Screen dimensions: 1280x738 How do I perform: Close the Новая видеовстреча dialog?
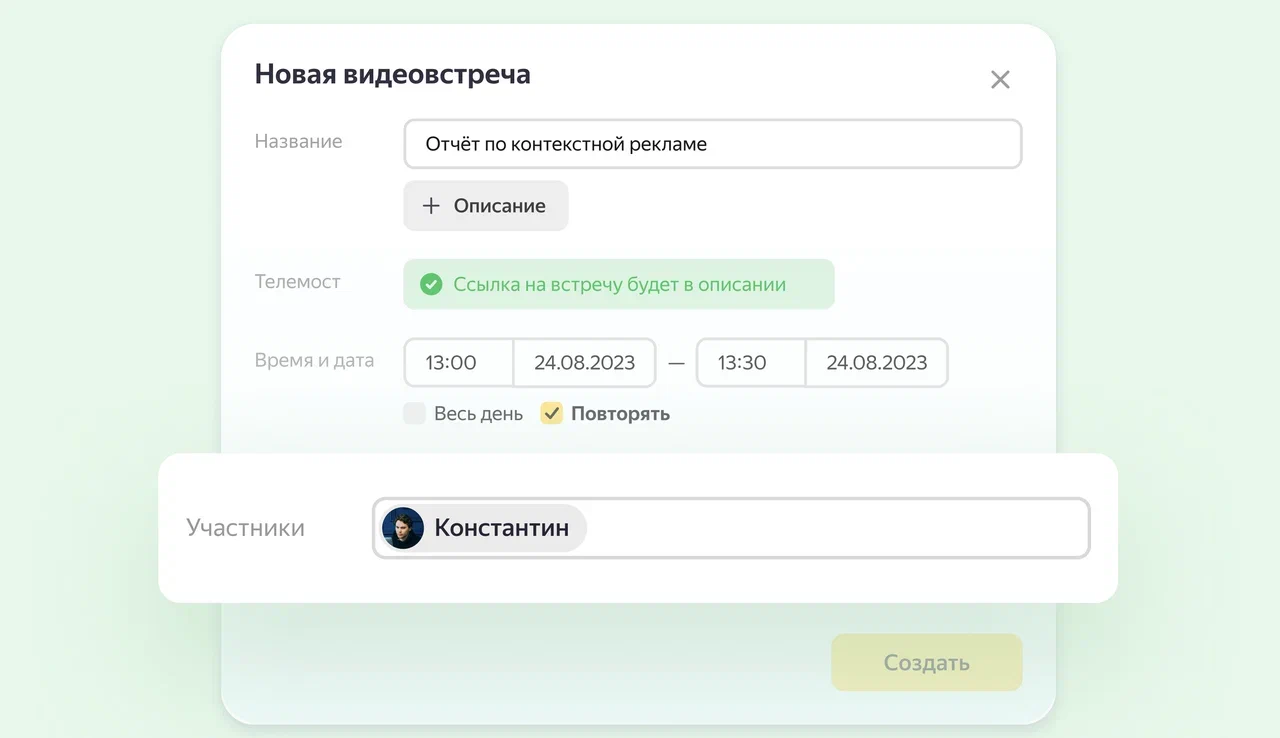[x=1000, y=80]
